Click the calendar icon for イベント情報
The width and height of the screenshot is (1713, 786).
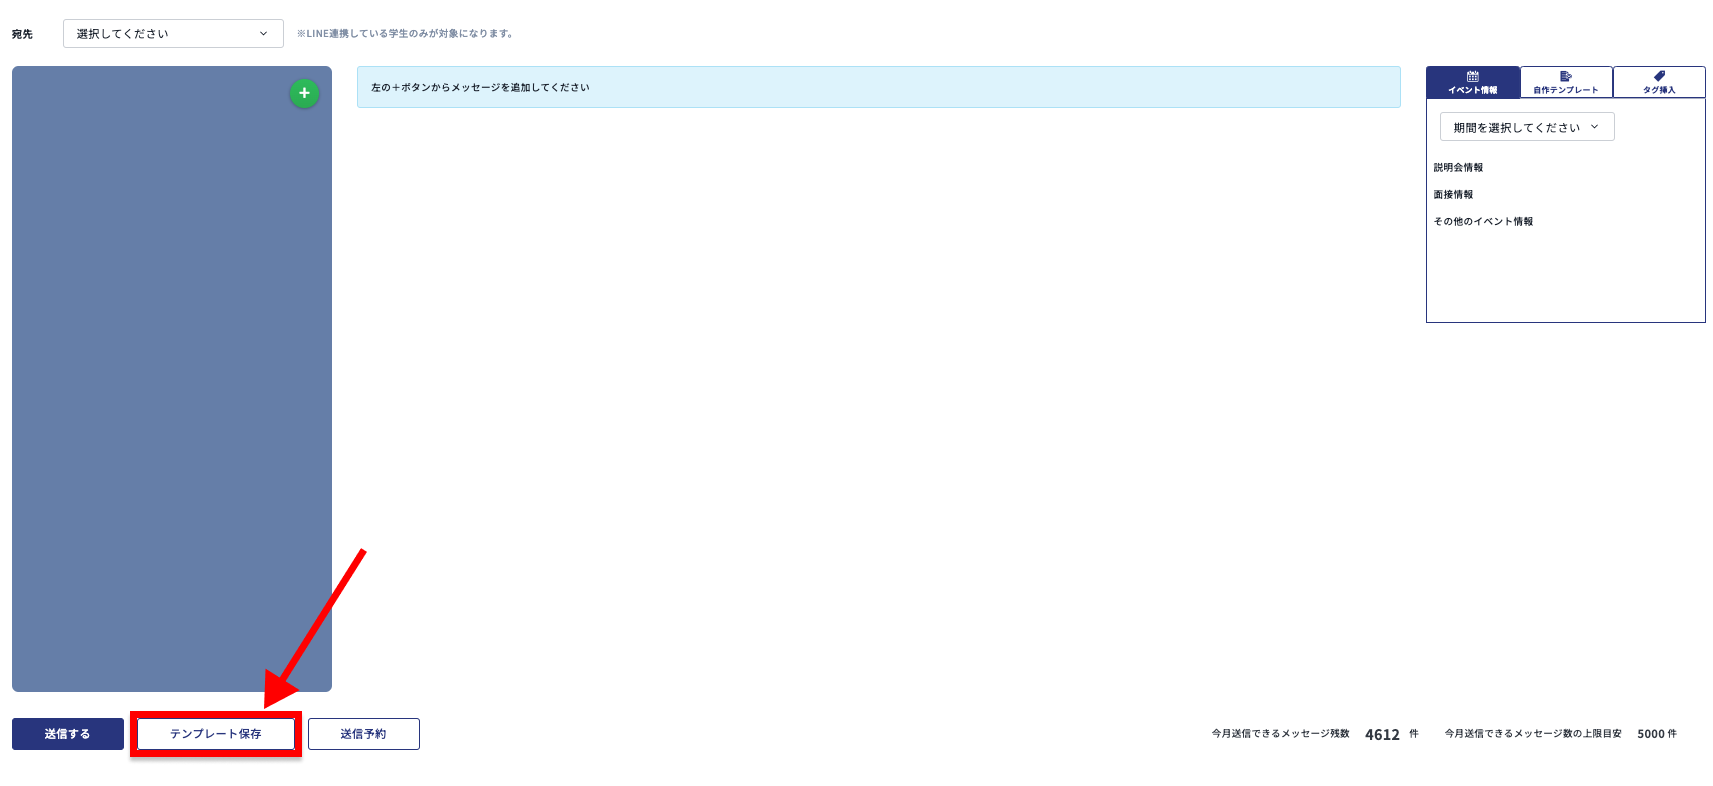pos(1472,76)
